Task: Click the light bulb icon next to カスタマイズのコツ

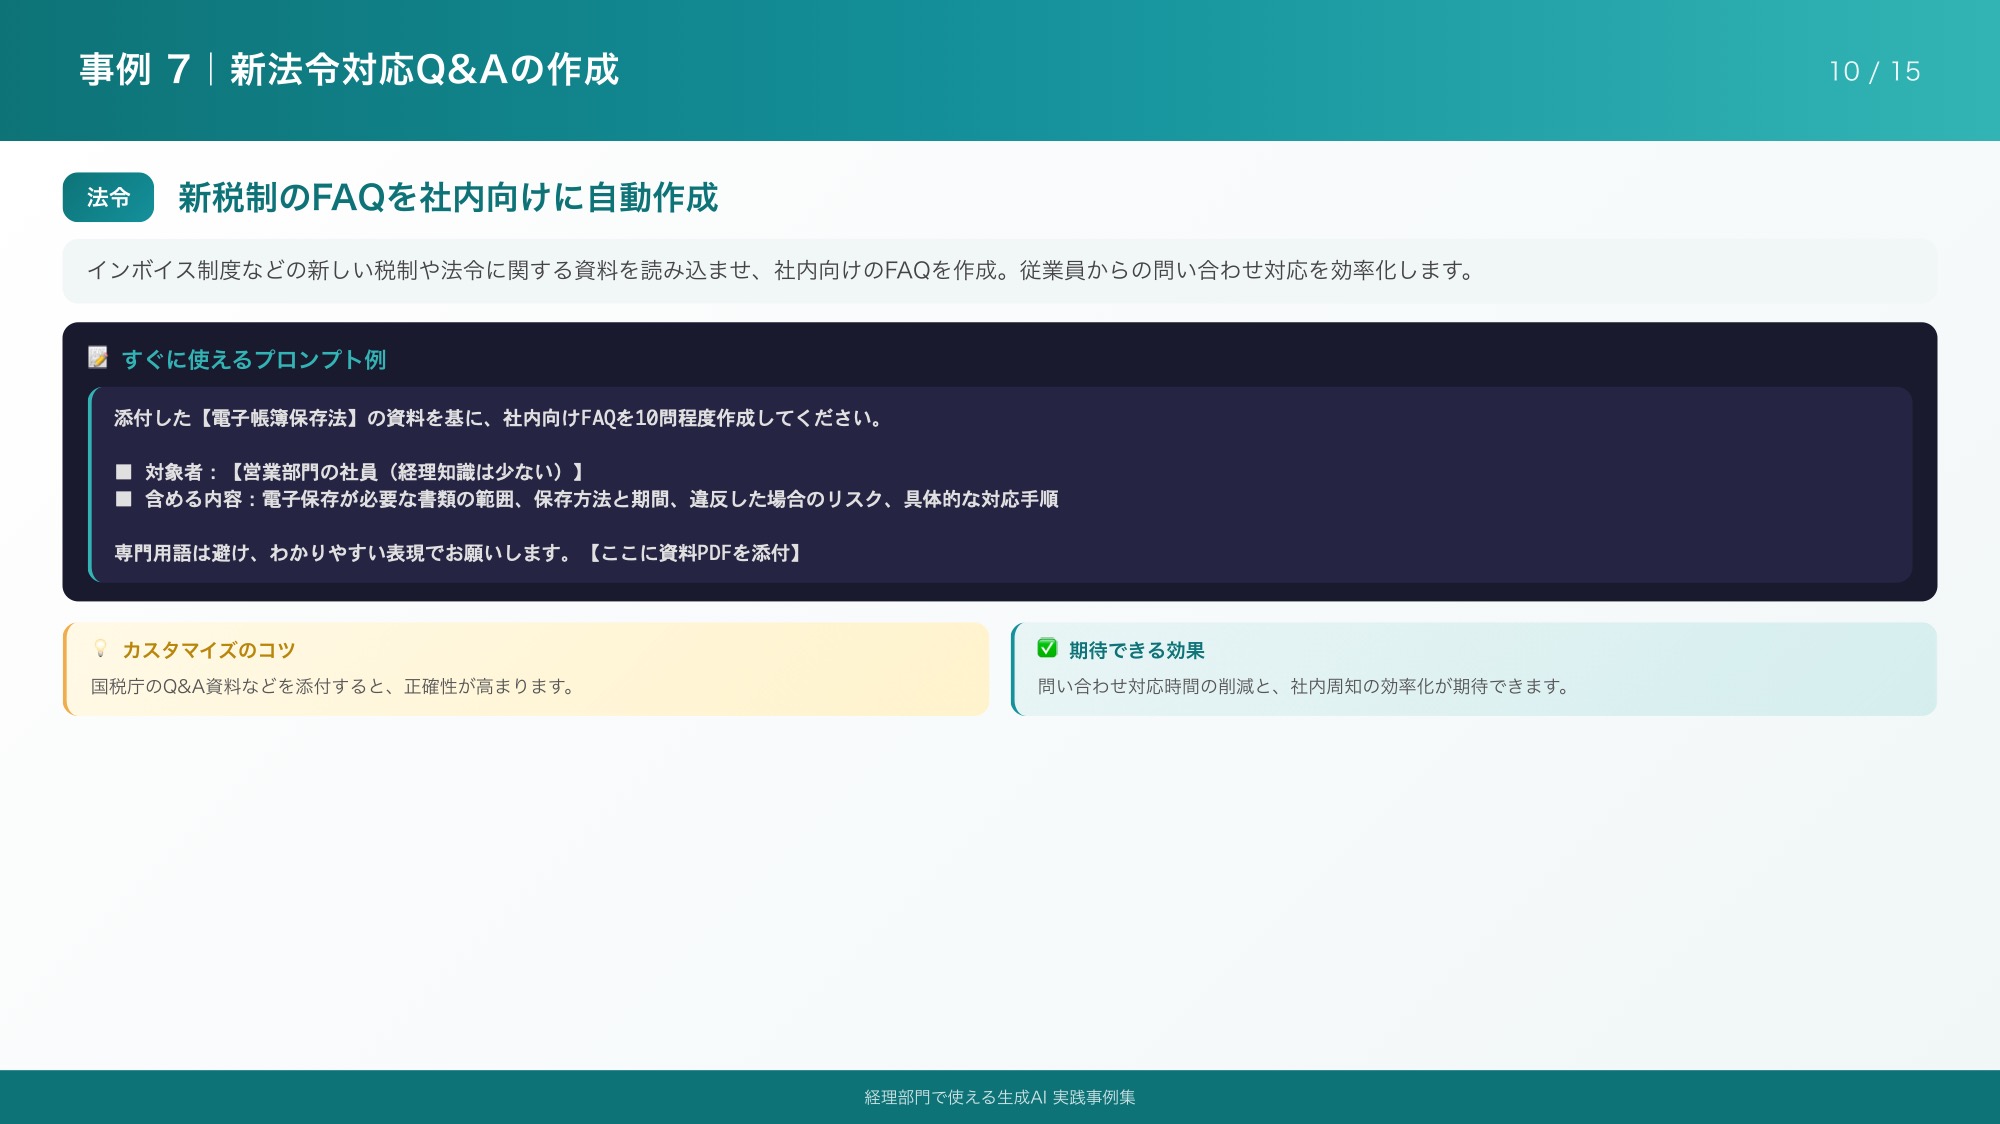Action: point(100,649)
